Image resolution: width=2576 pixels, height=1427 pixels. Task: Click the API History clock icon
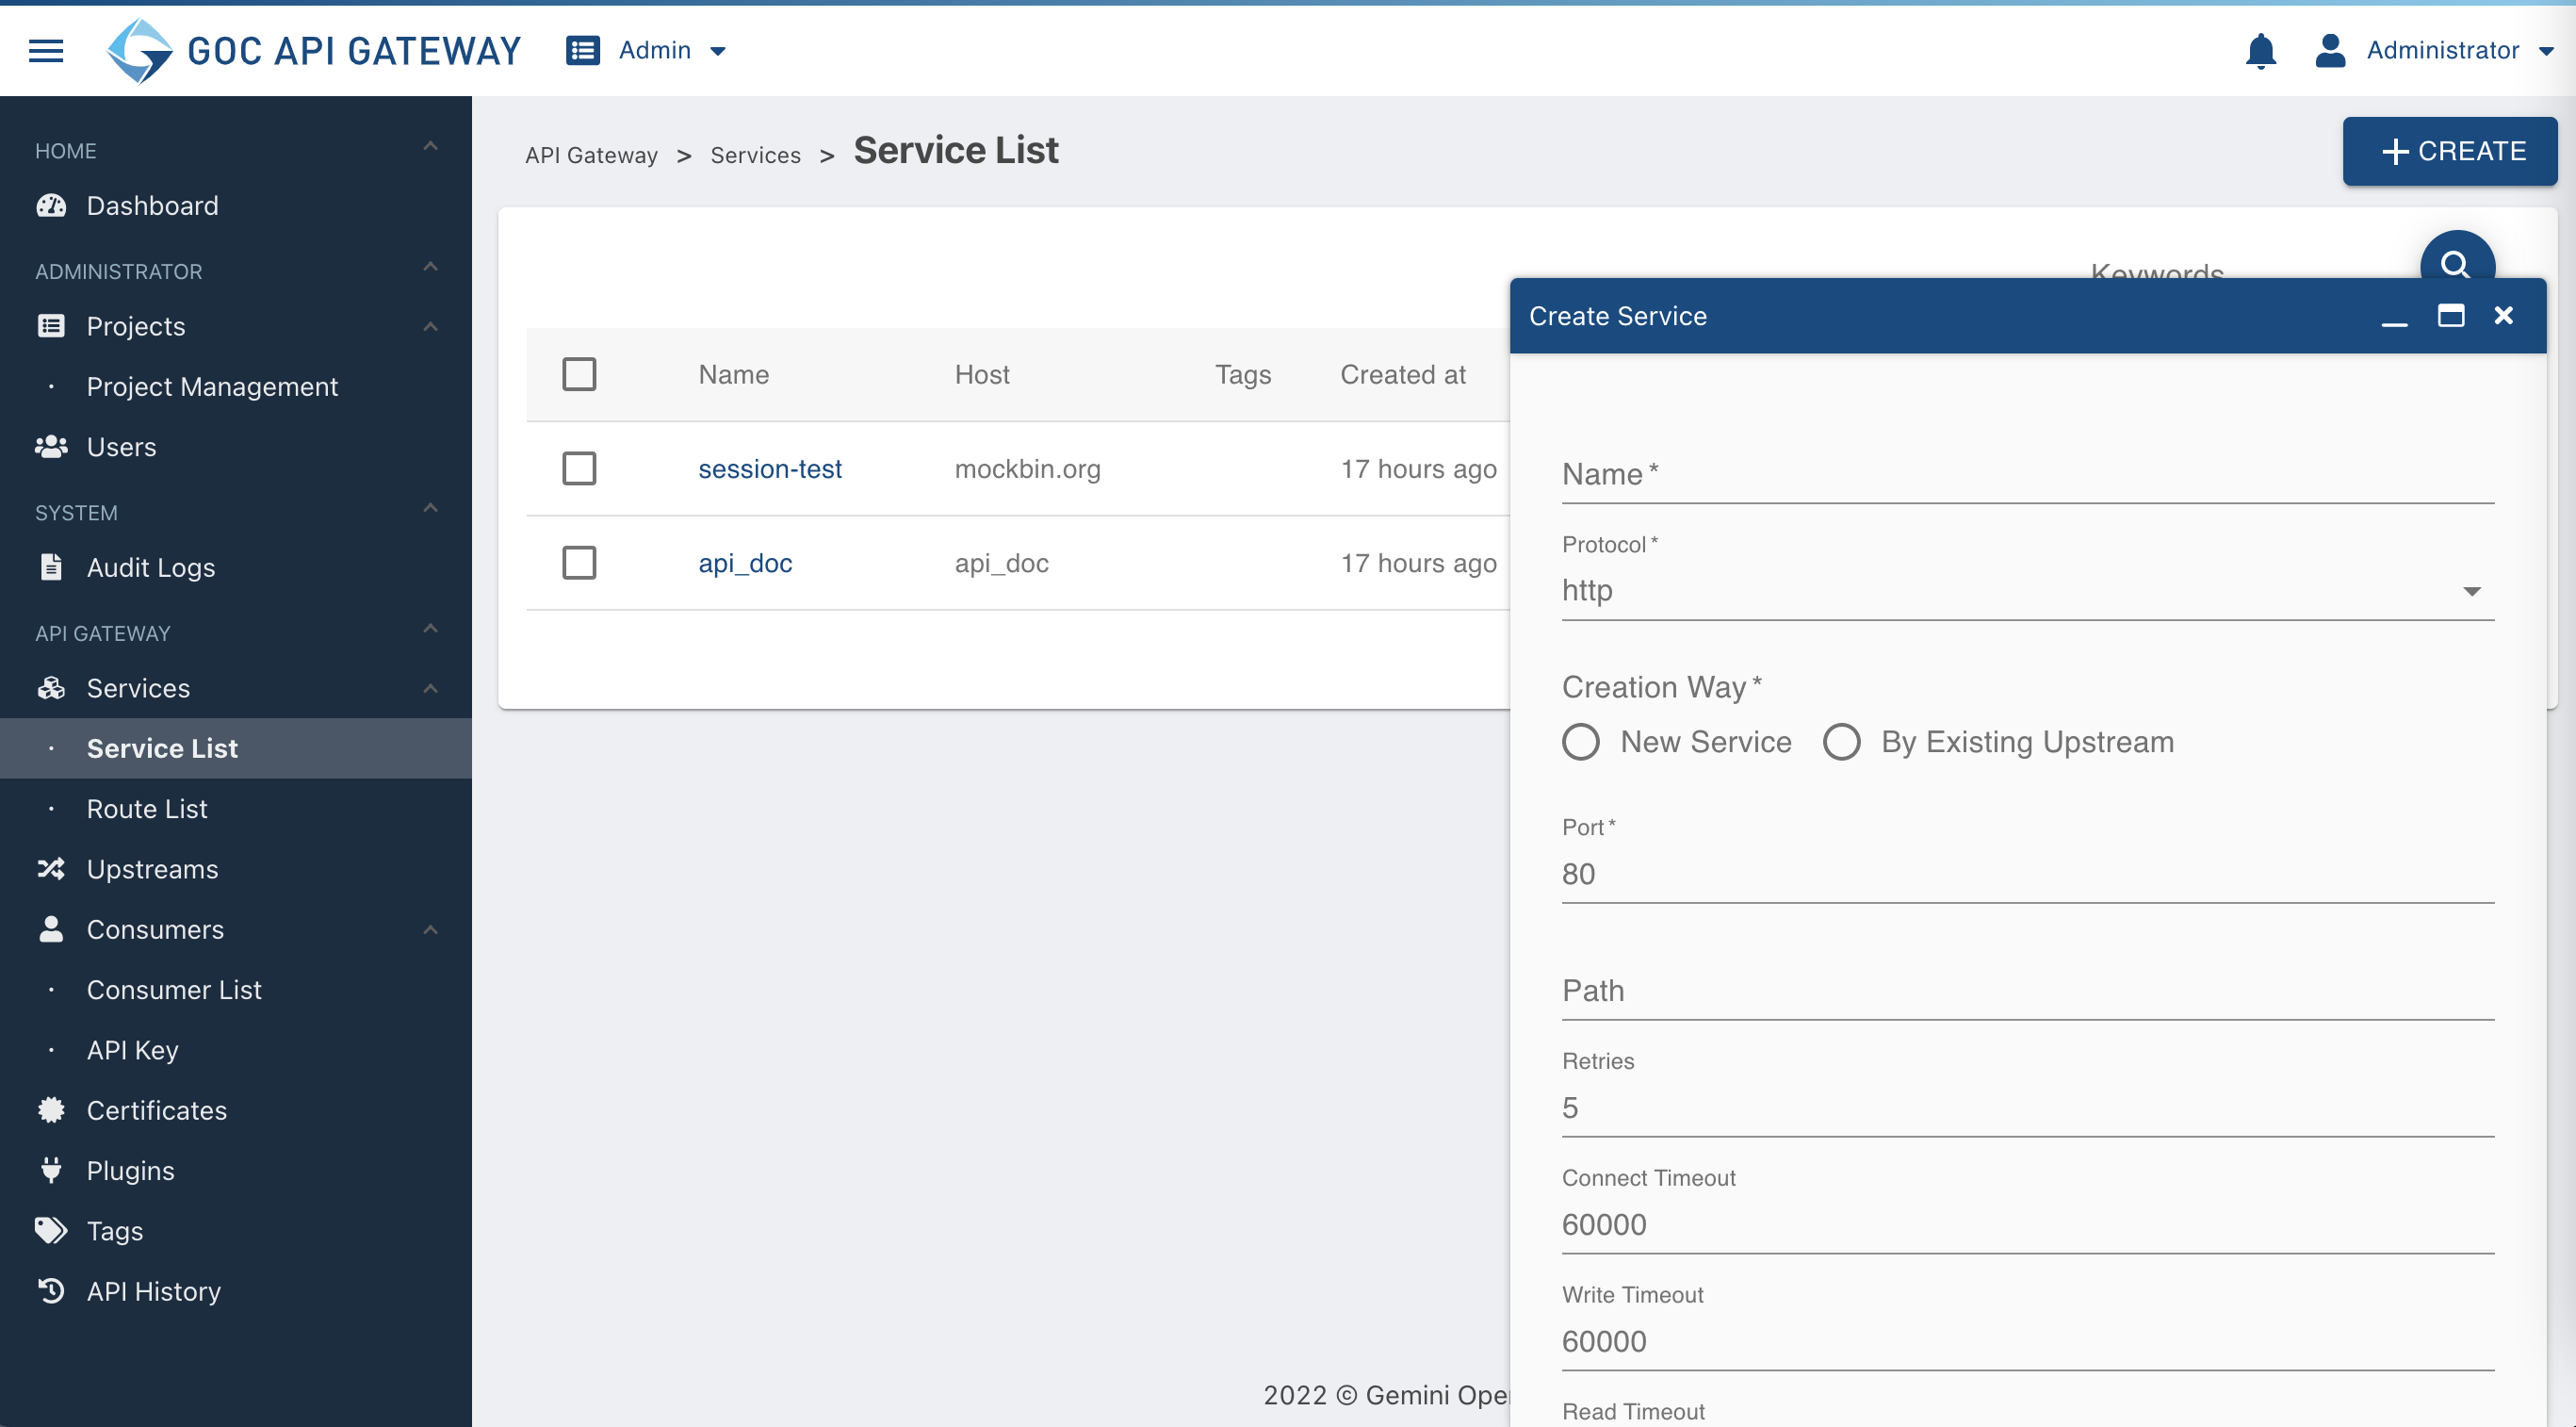tap(51, 1291)
